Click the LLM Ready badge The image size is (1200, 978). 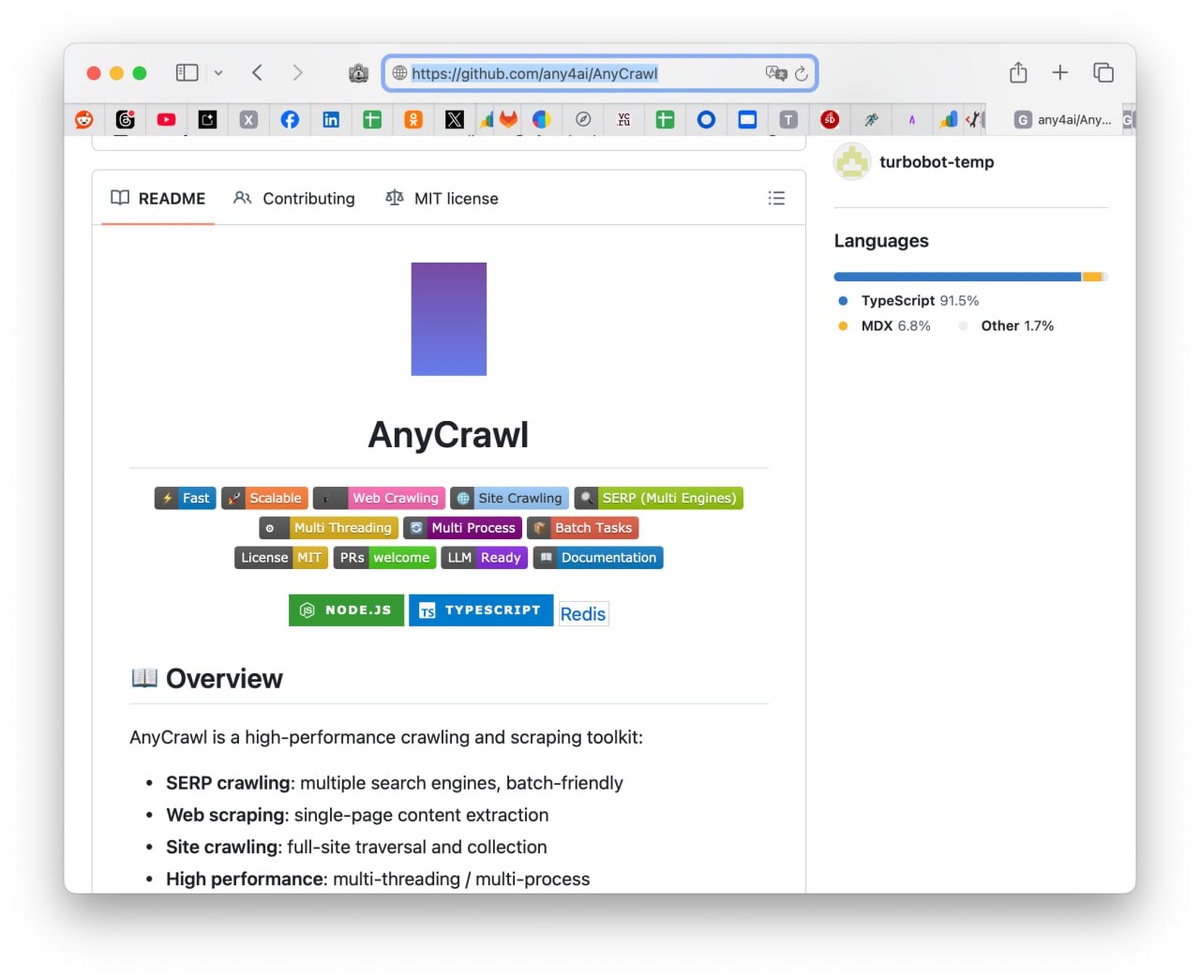pyautogui.click(x=484, y=558)
